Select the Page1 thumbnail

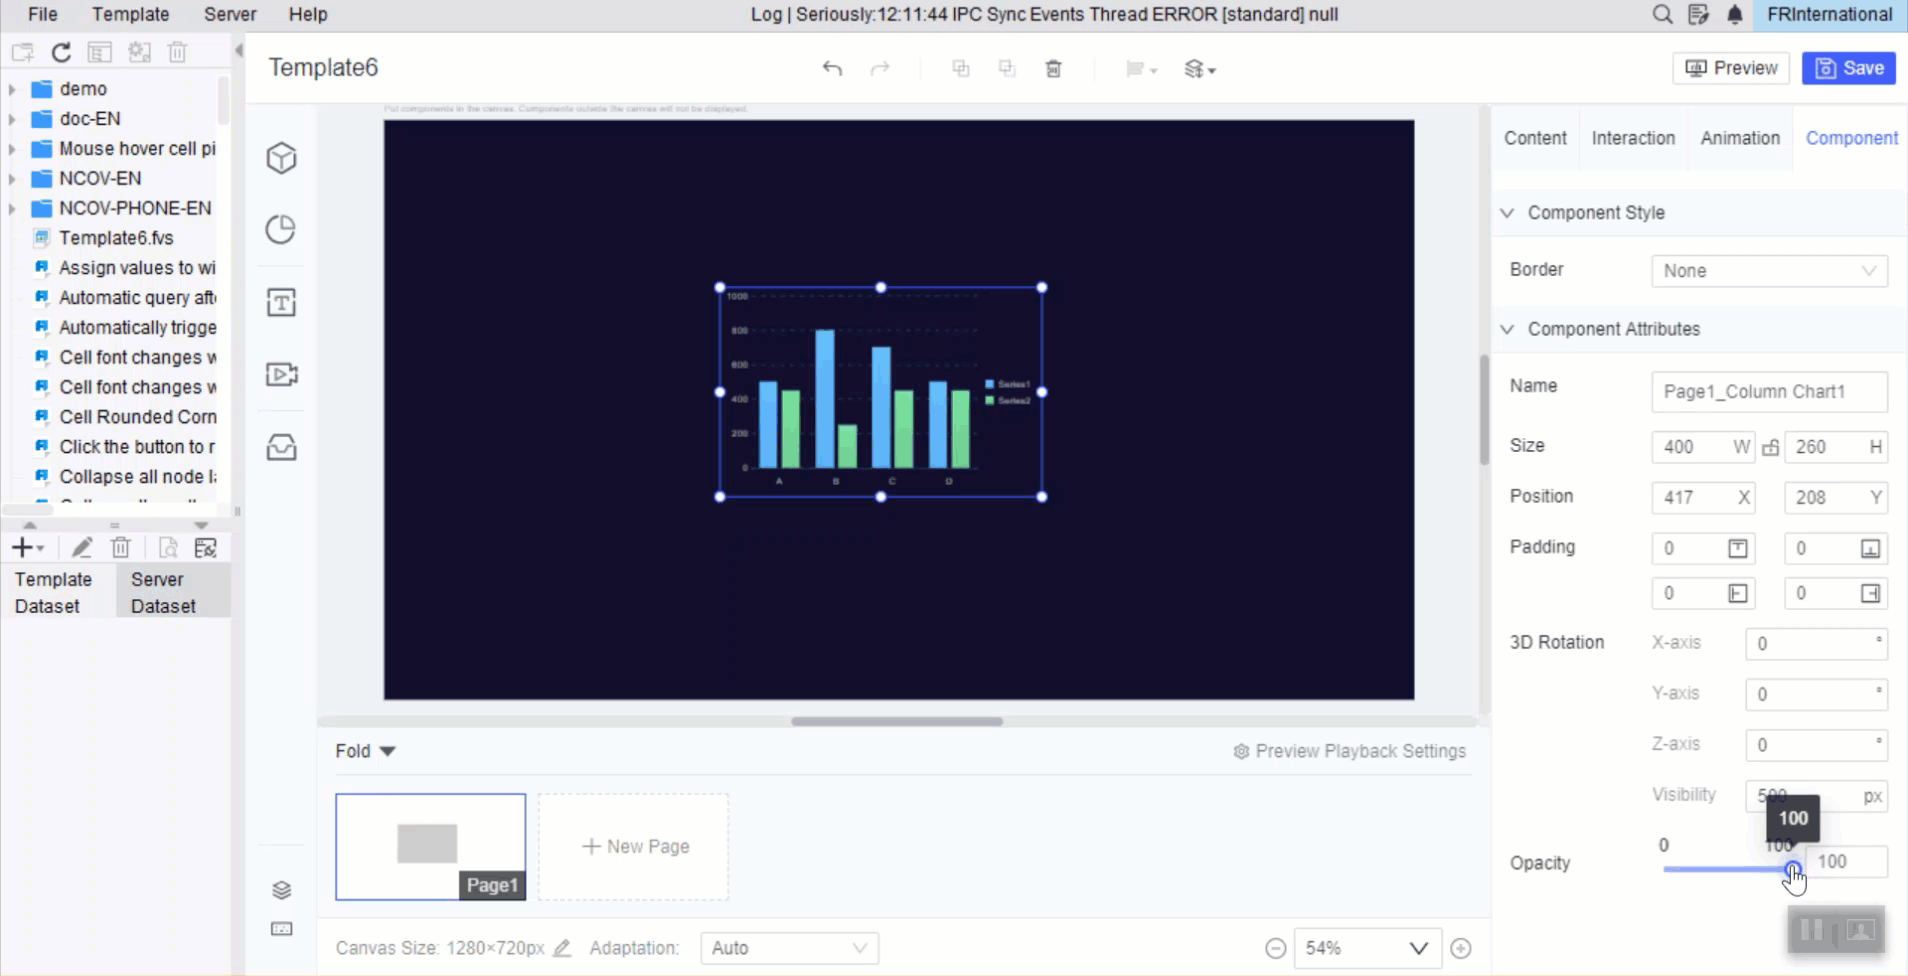tap(431, 846)
